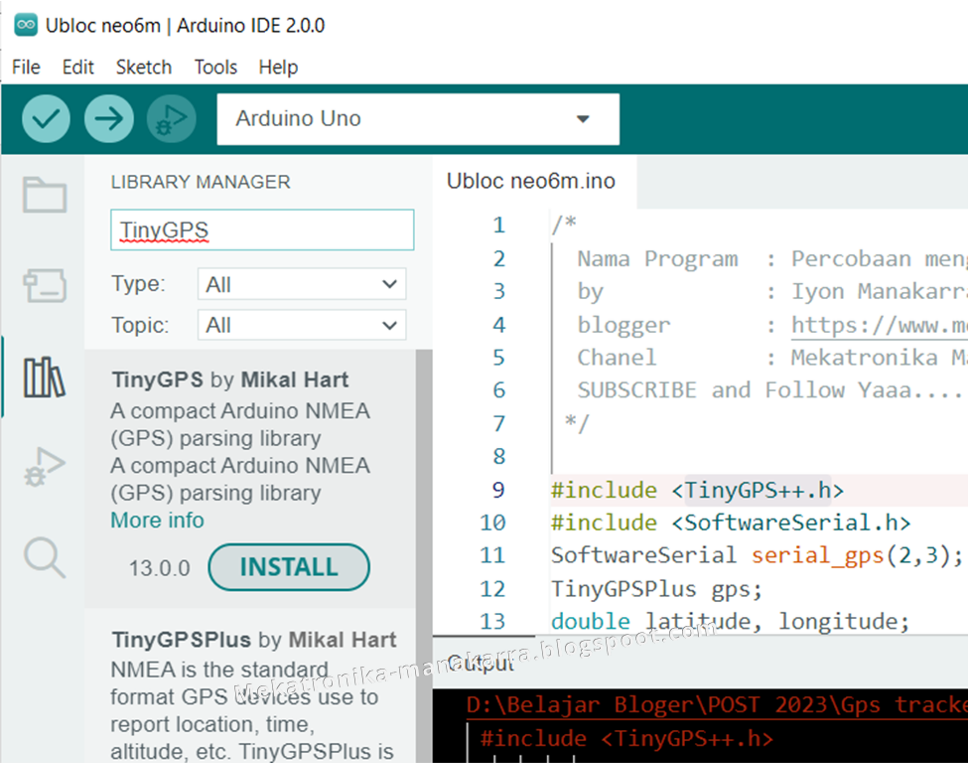This screenshot has width=968, height=763.
Task: Click the Start Debugging toolbar button
Action: [x=172, y=119]
